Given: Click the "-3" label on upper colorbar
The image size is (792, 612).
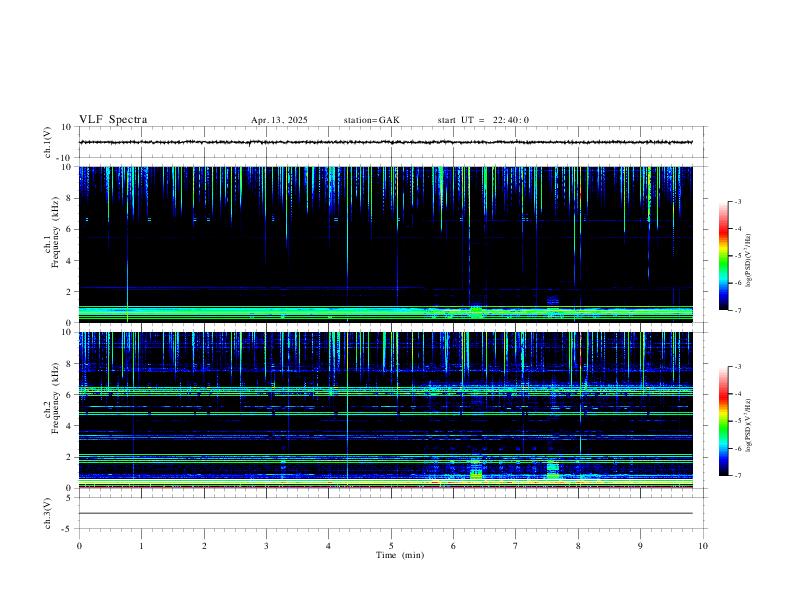Looking at the screenshot, I should 737,201.
